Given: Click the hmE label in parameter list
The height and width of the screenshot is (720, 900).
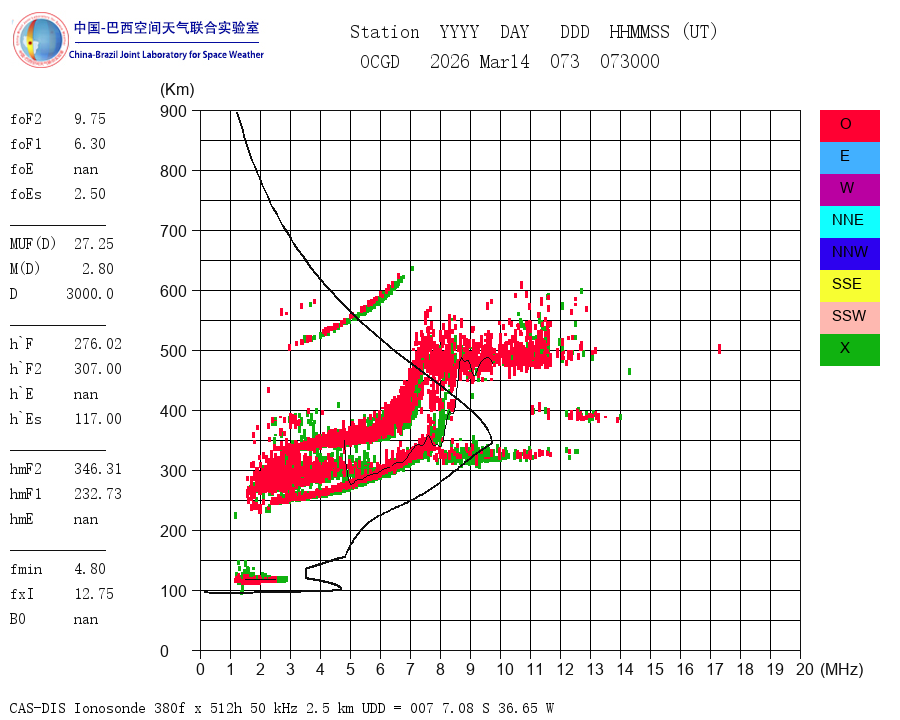Looking at the screenshot, I should [x=22, y=519].
